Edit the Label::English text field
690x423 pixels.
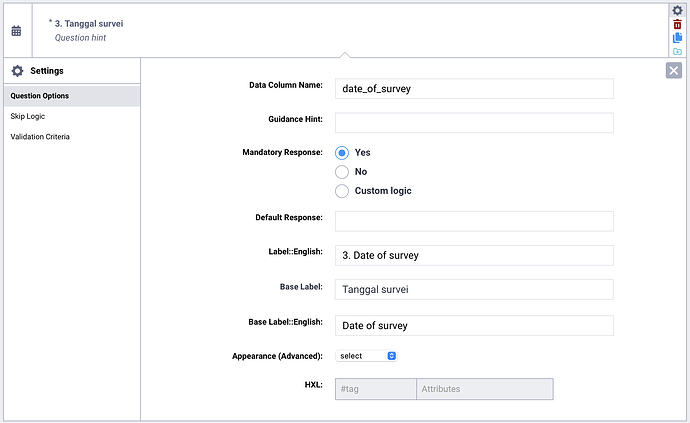(x=474, y=255)
